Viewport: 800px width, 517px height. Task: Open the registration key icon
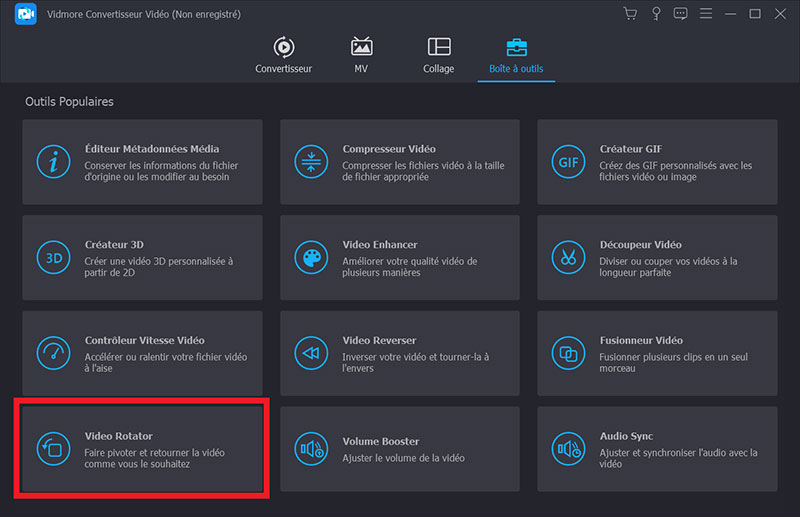coord(656,14)
